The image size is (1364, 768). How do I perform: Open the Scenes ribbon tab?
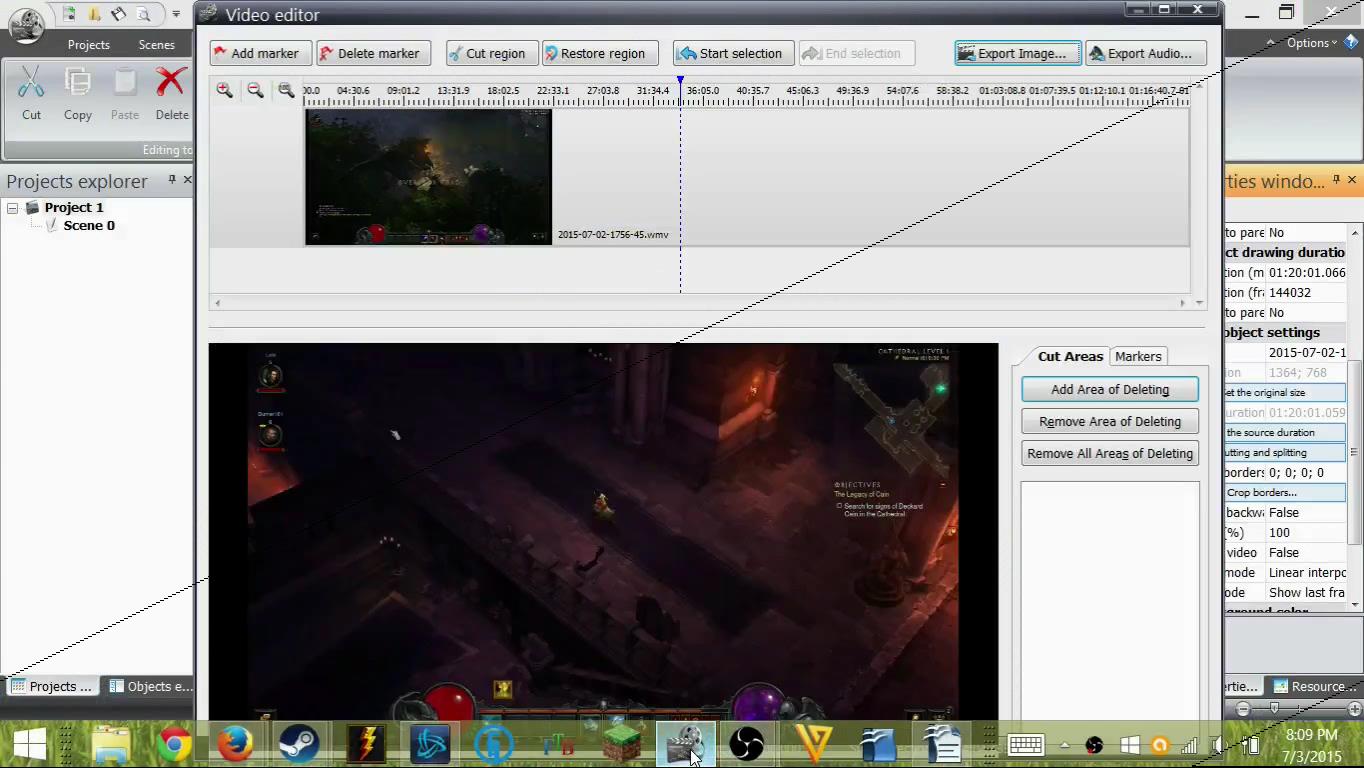point(156,44)
